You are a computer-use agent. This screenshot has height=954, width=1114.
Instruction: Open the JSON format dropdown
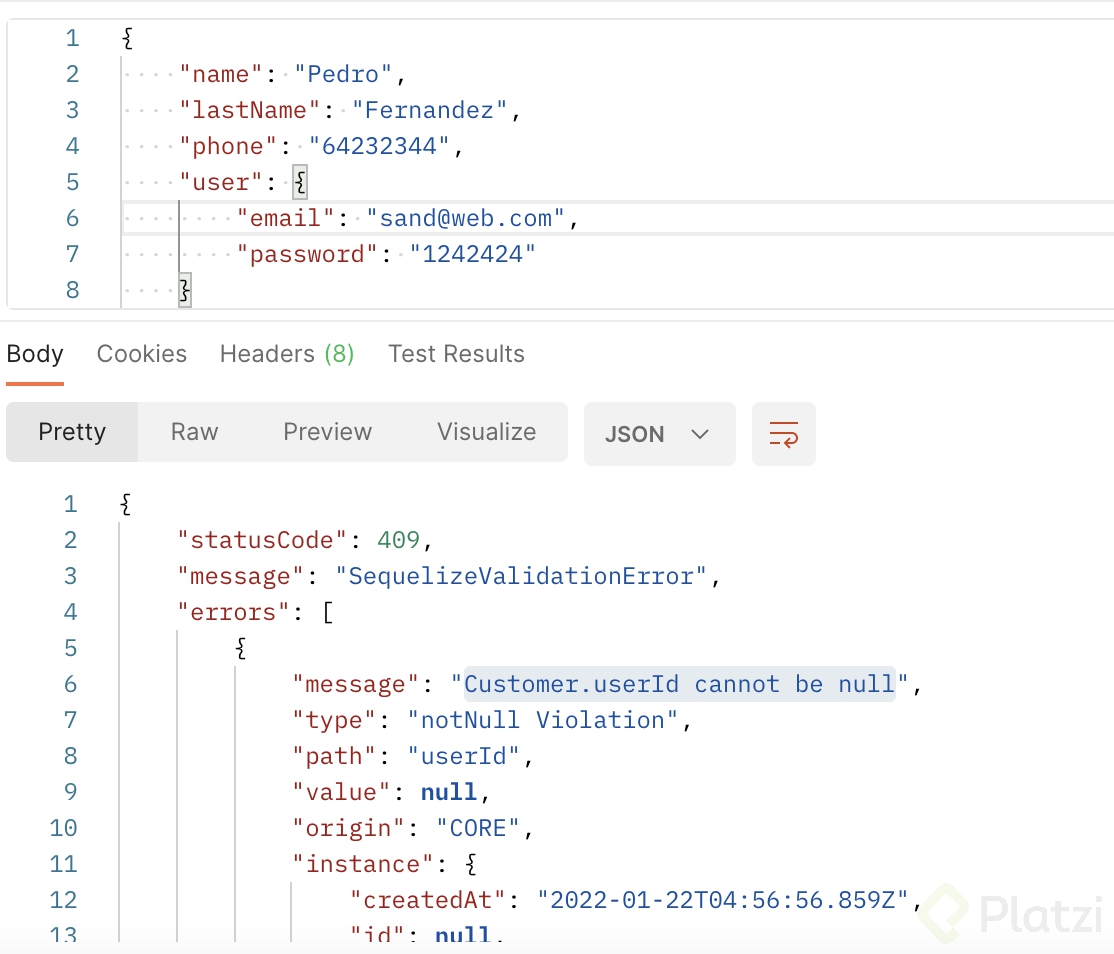pos(659,434)
